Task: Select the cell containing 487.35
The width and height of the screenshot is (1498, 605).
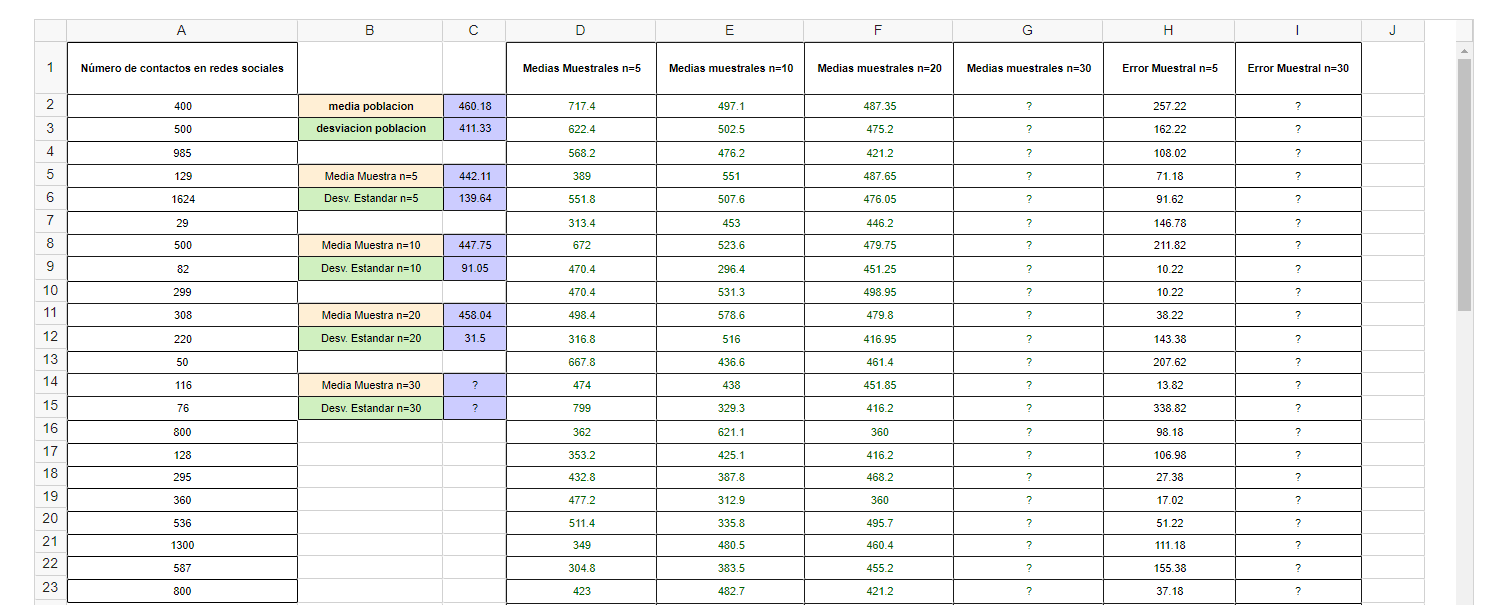Action: pos(878,106)
